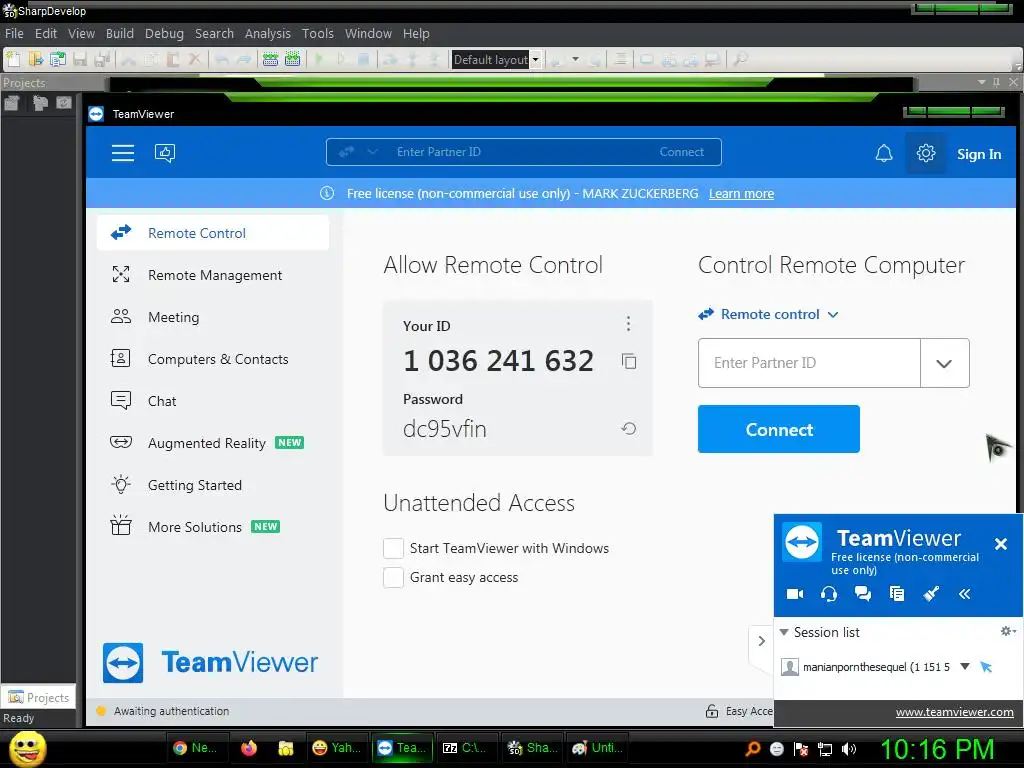The image size is (1024, 768).
Task: Open chat bubbles icon in session panel
Action: coord(863,594)
